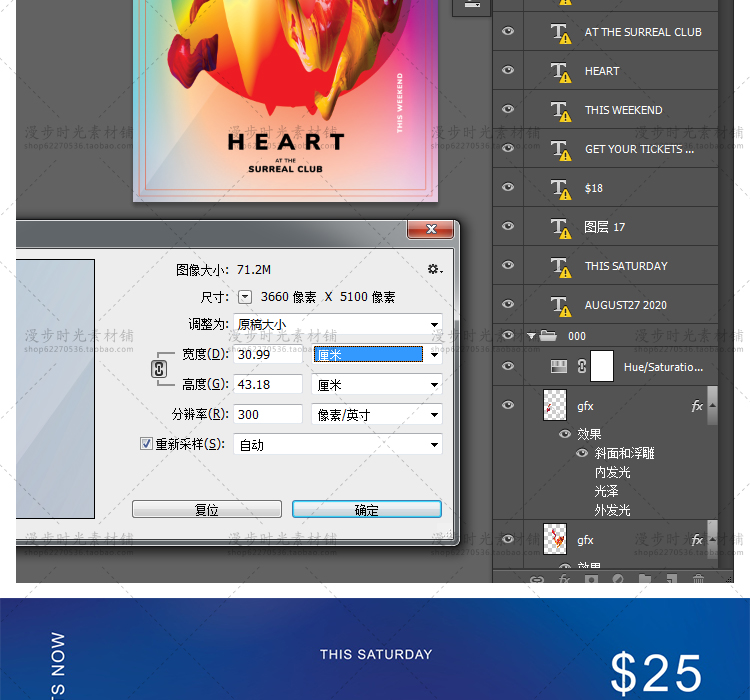Click the new group folder icon
This screenshot has width=750, height=700.
coord(645,578)
